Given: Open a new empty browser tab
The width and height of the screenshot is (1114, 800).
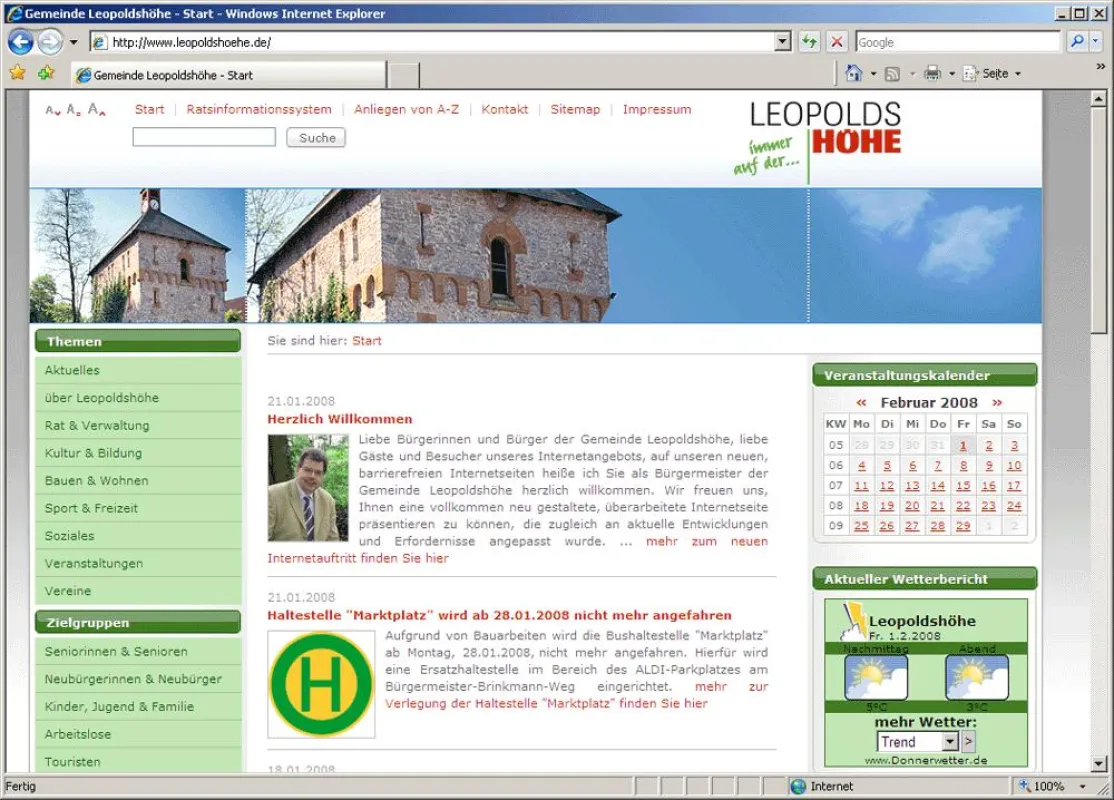Looking at the screenshot, I should (x=404, y=75).
